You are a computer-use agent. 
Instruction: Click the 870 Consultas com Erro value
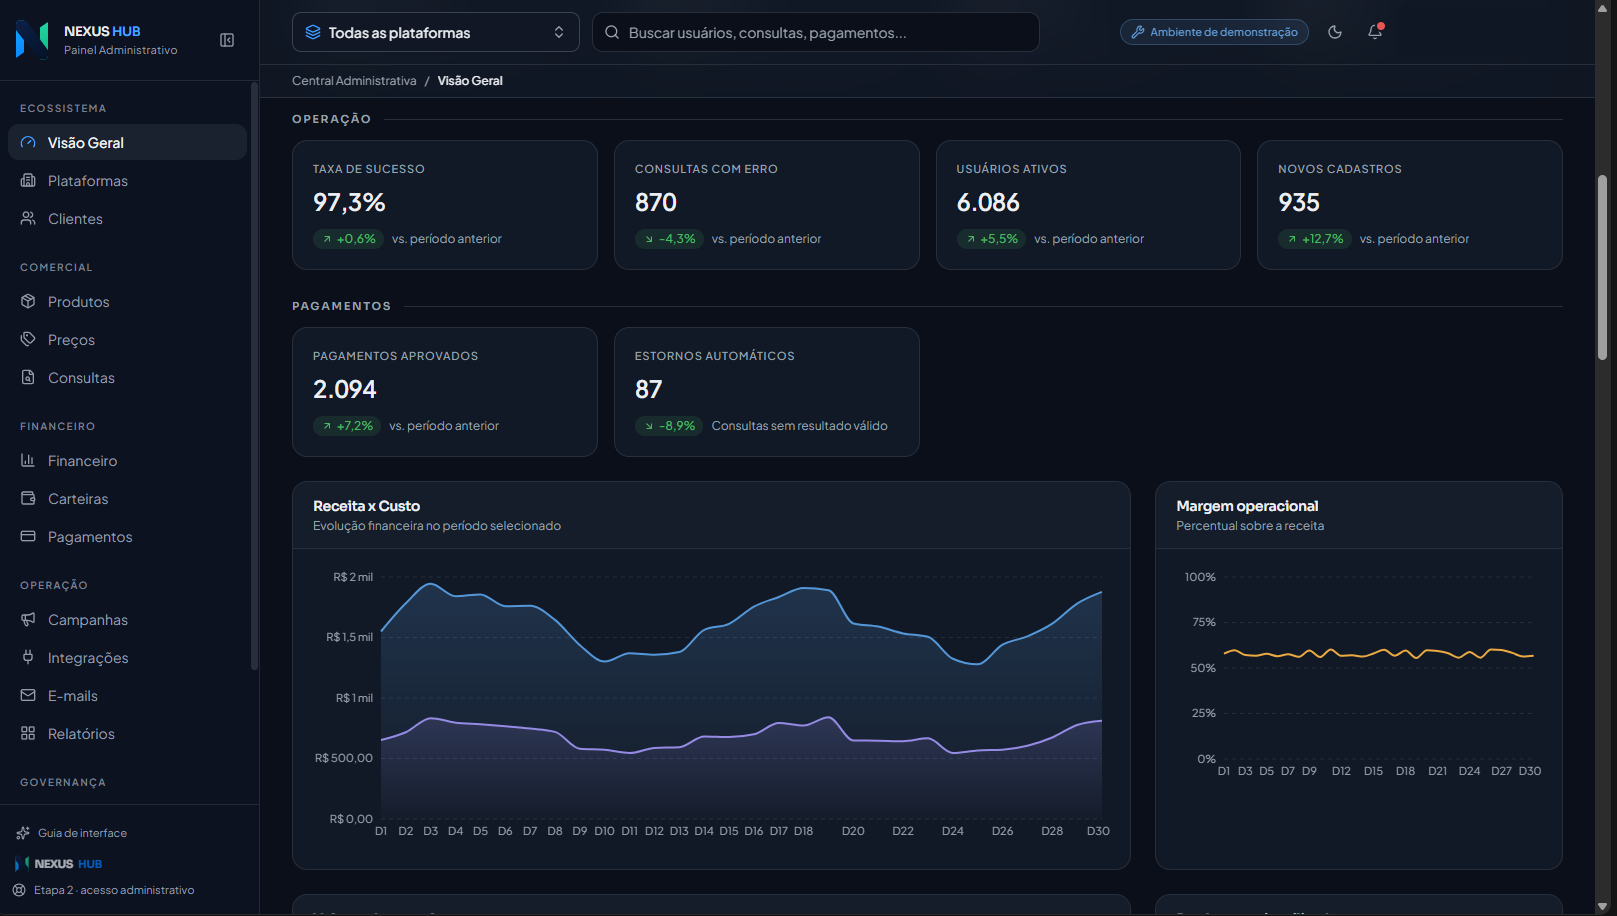(x=656, y=202)
